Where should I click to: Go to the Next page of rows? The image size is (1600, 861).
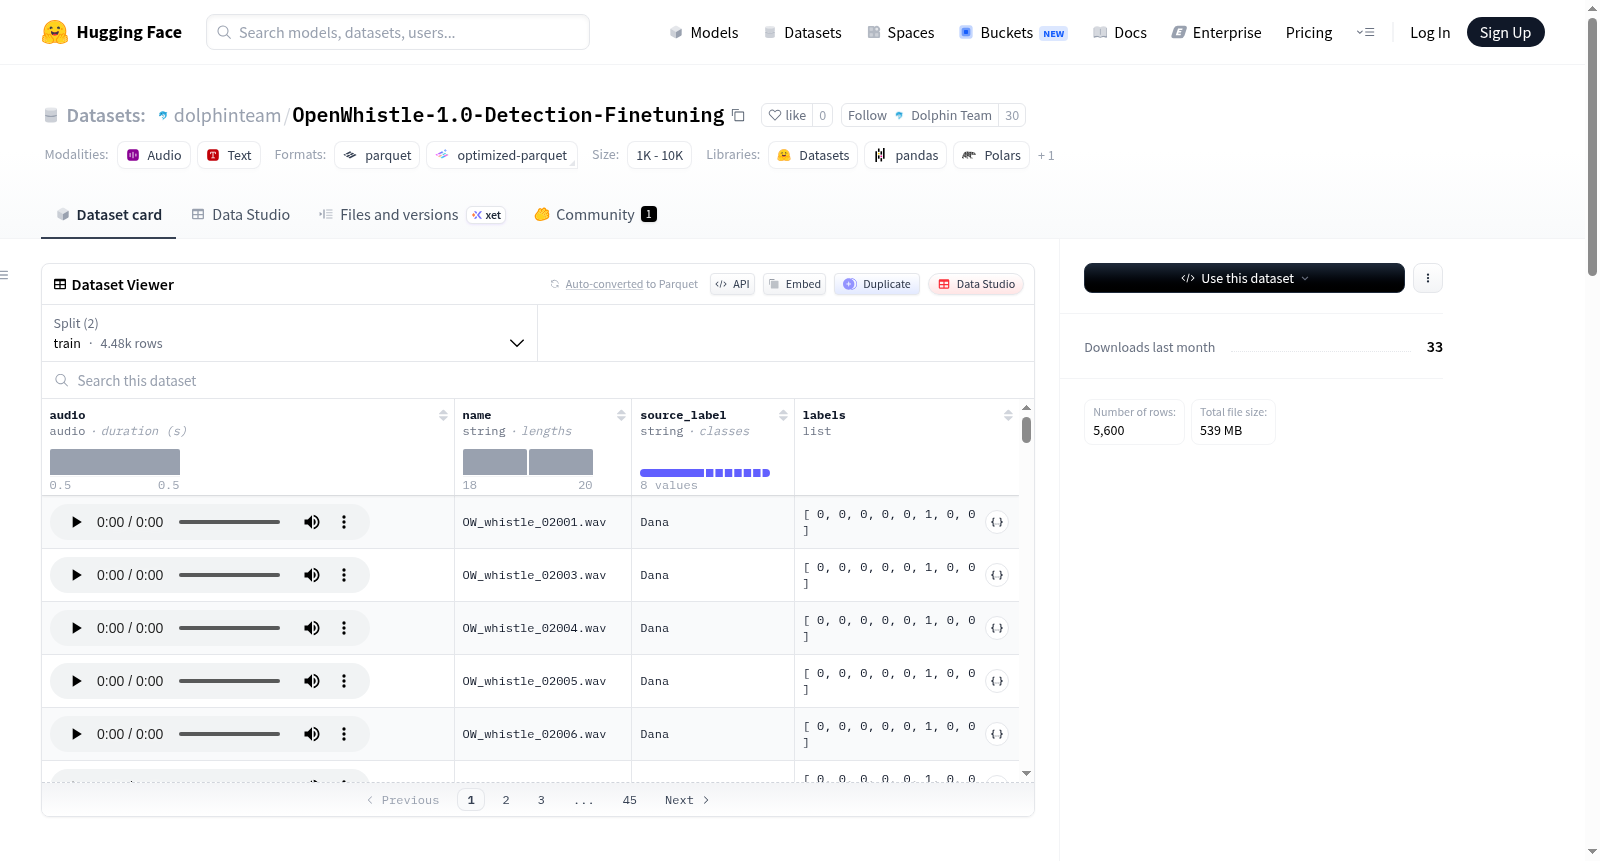(687, 800)
